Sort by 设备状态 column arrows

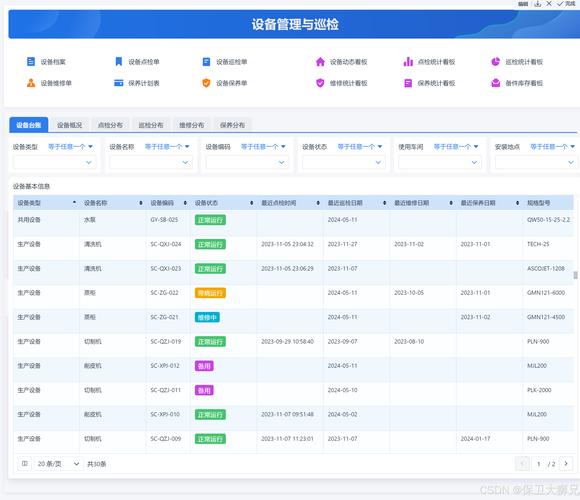[252, 203]
